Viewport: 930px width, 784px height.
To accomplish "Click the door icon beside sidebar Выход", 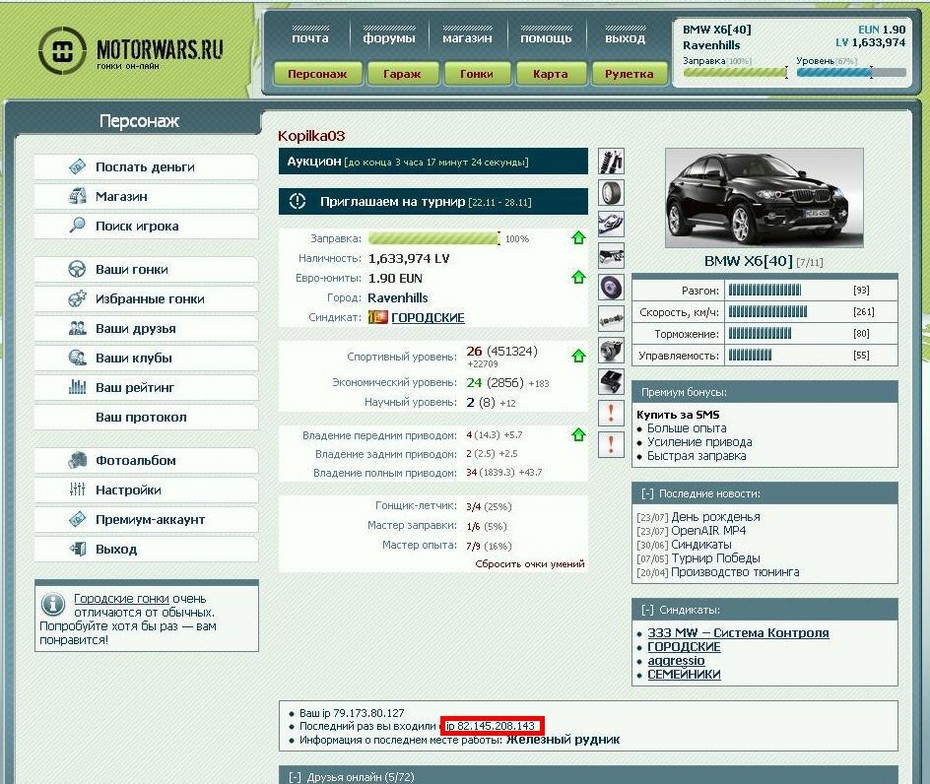I will [78, 549].
